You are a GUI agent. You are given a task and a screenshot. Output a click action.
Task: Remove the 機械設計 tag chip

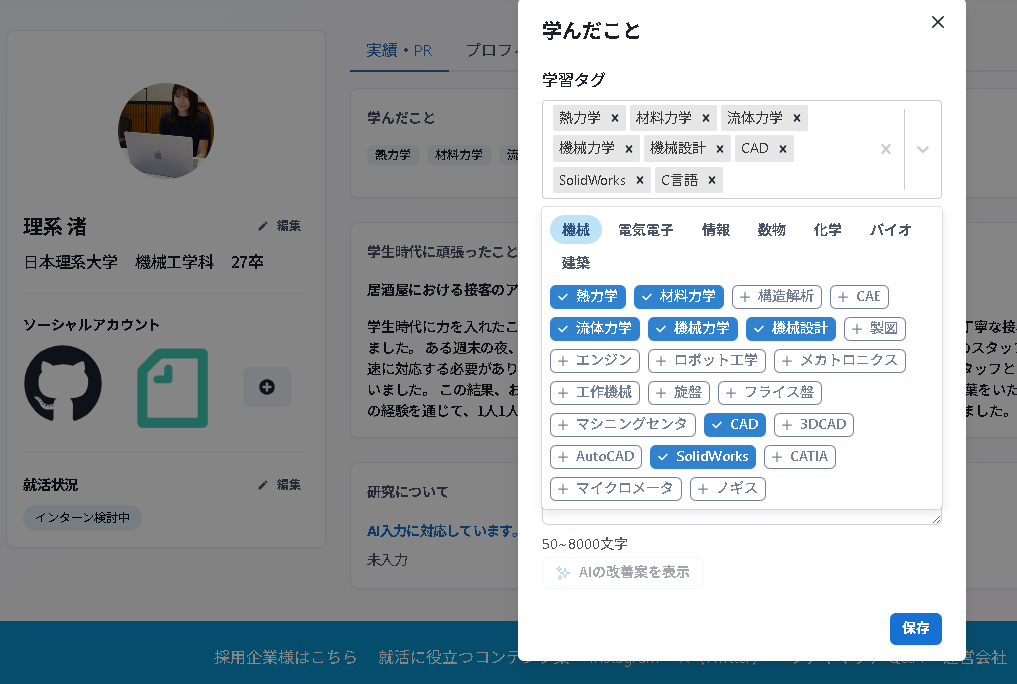(719, 149)
